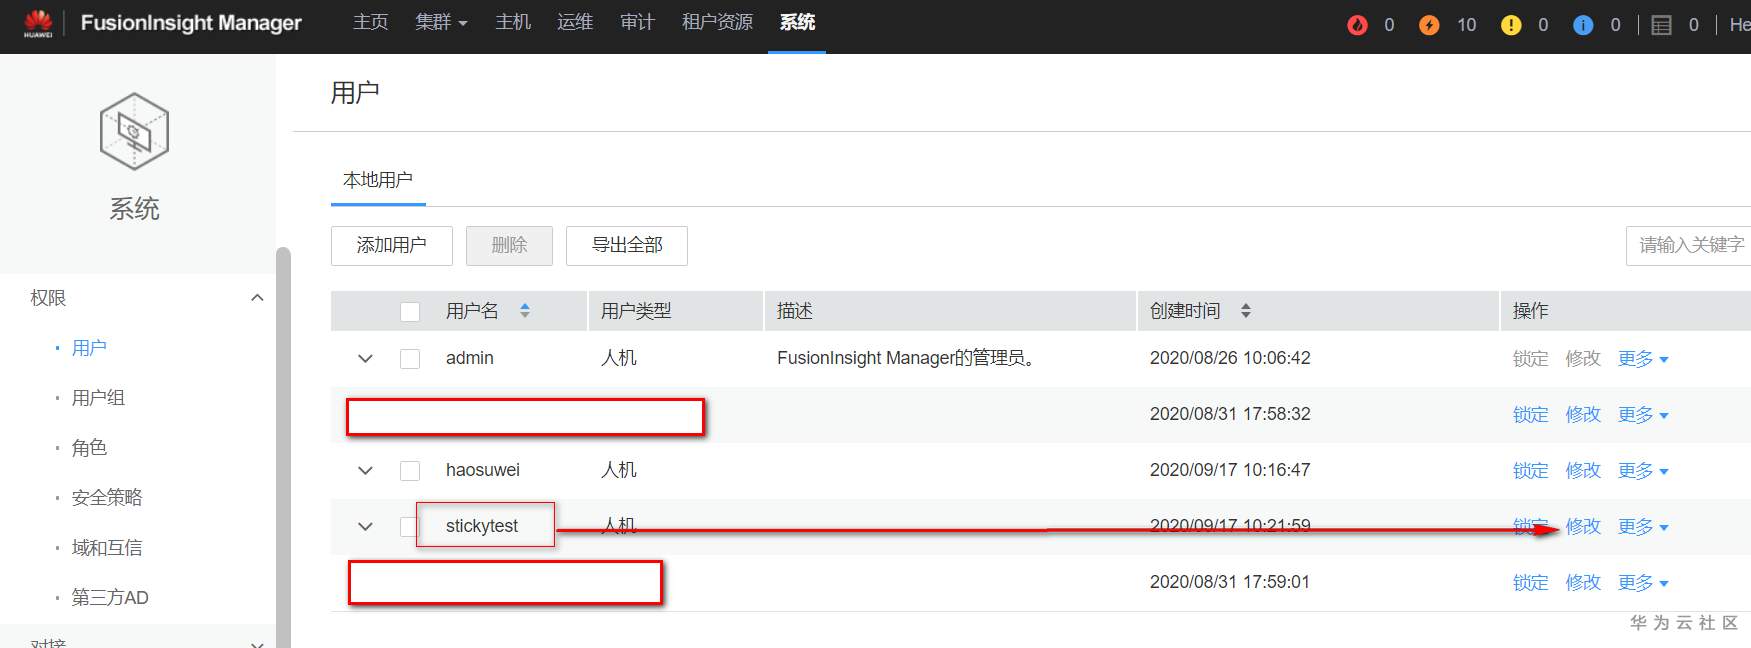Click the Huawei logo icon

[38, 24]
